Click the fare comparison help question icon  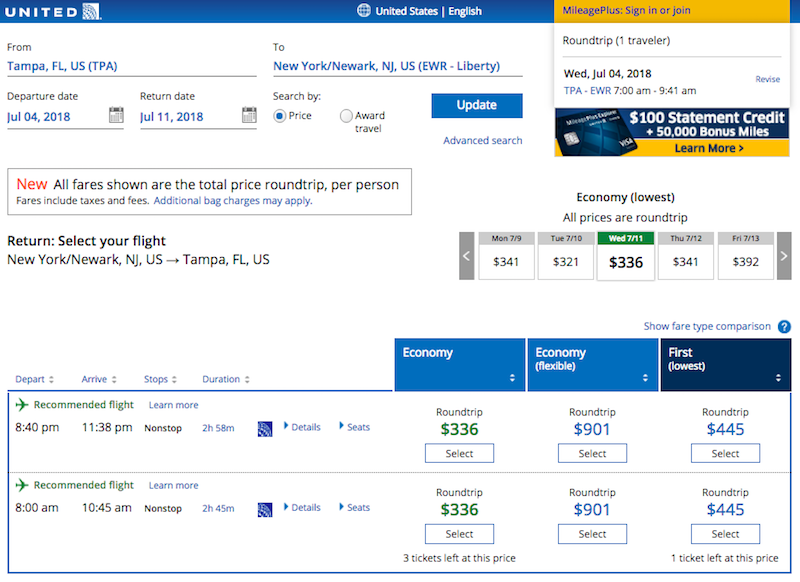click(x=784, y=327)
